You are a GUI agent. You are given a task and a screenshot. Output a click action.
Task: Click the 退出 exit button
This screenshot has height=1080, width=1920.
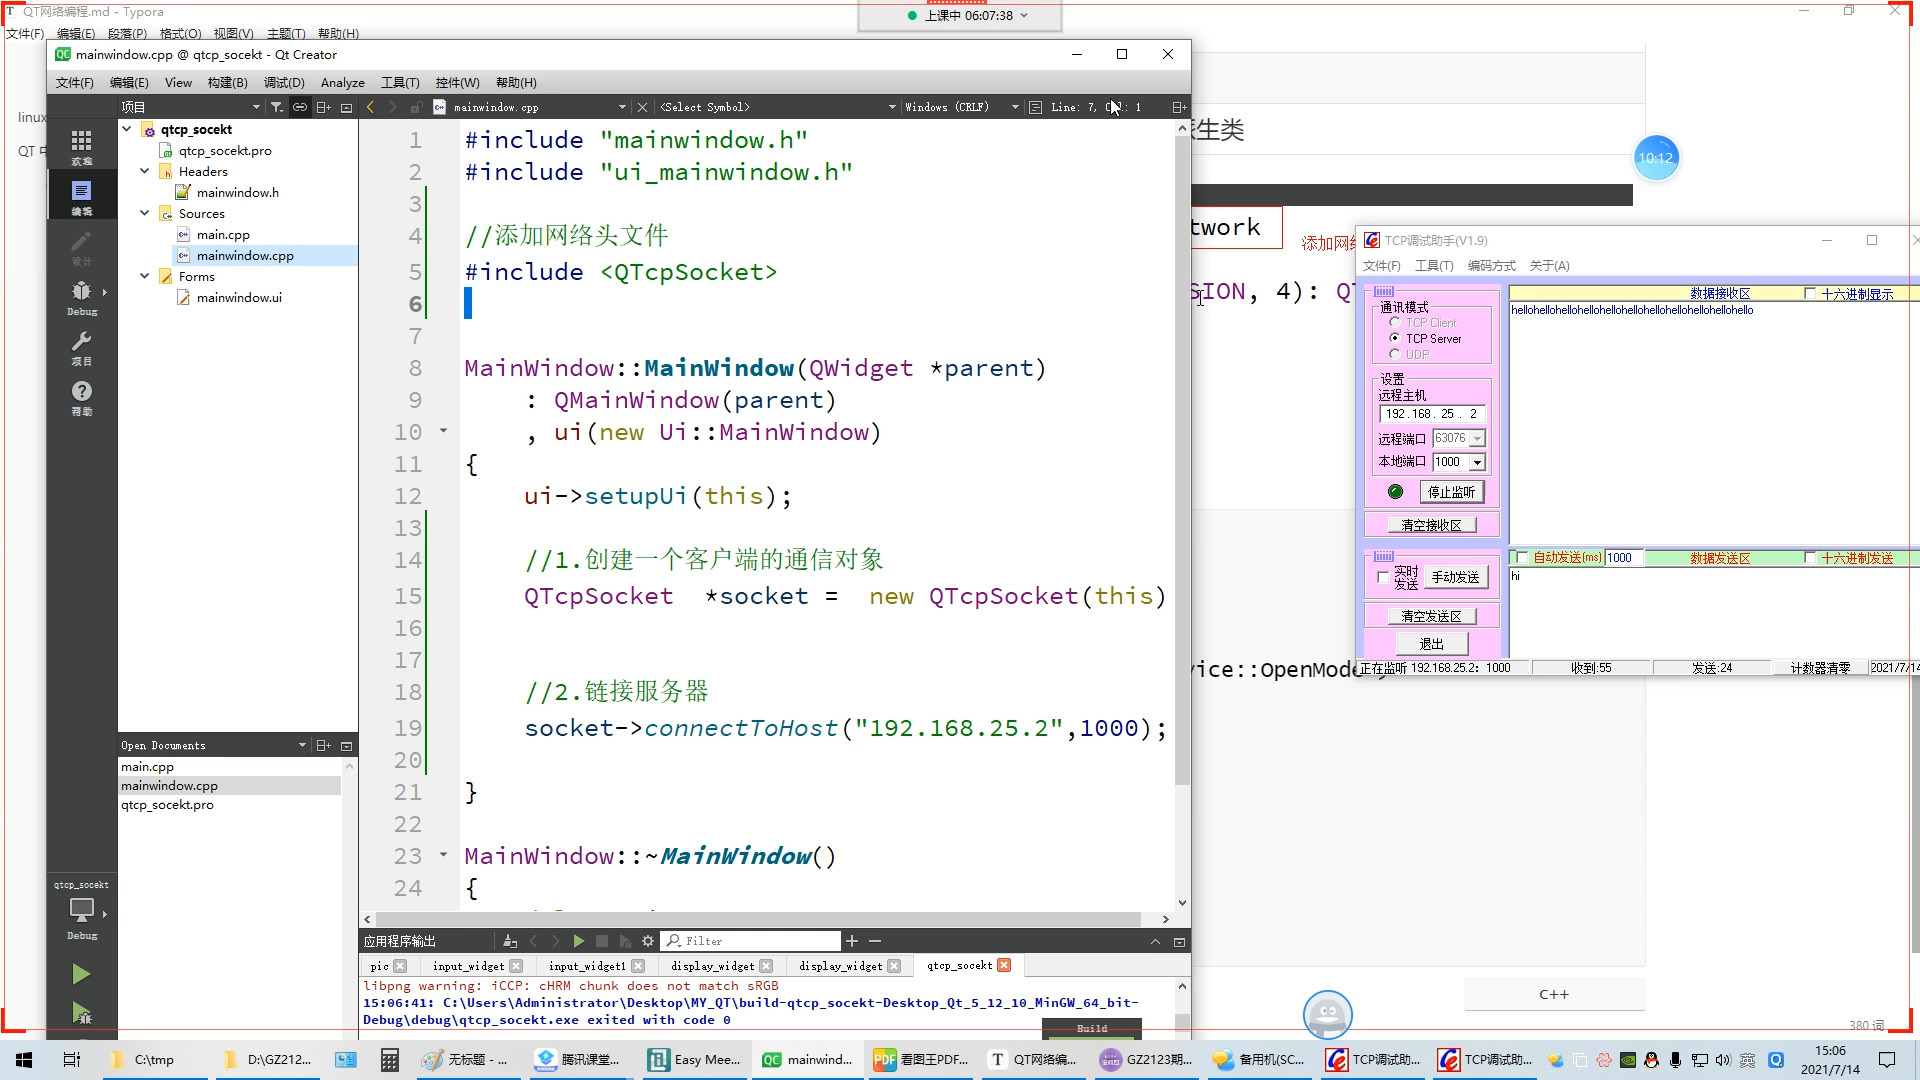1431,644
